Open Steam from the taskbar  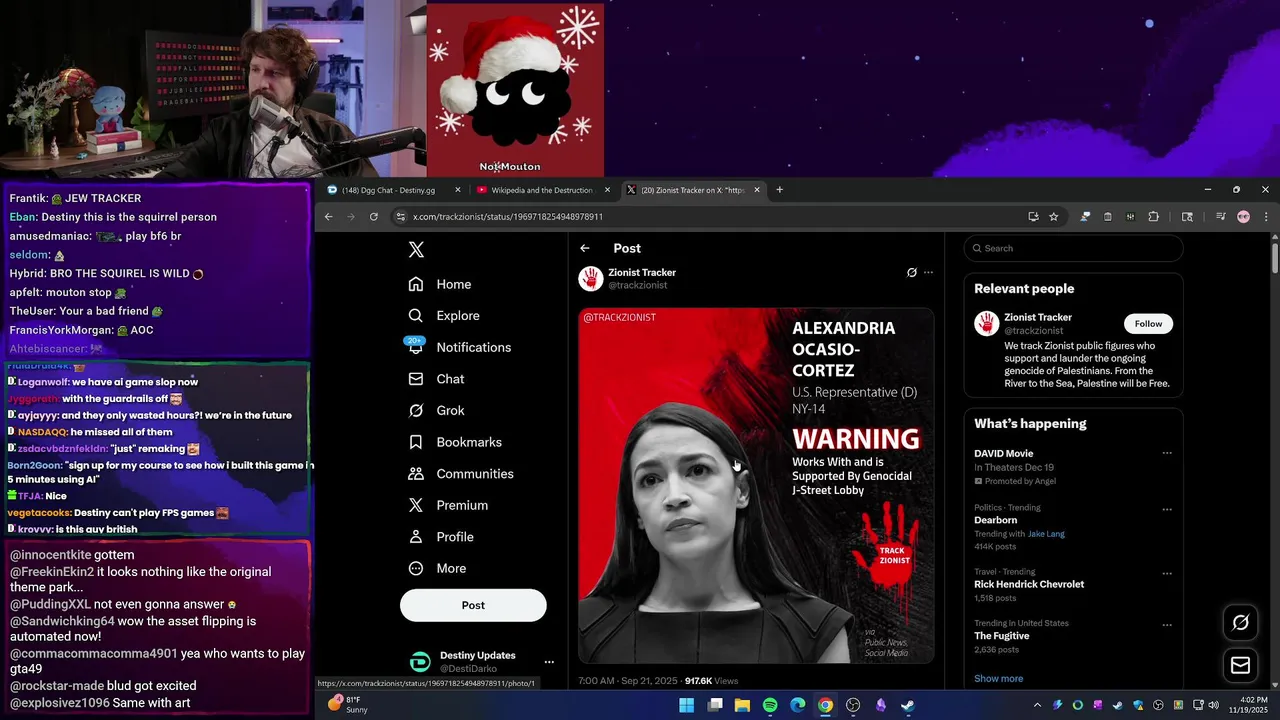(x=908, y=705)
